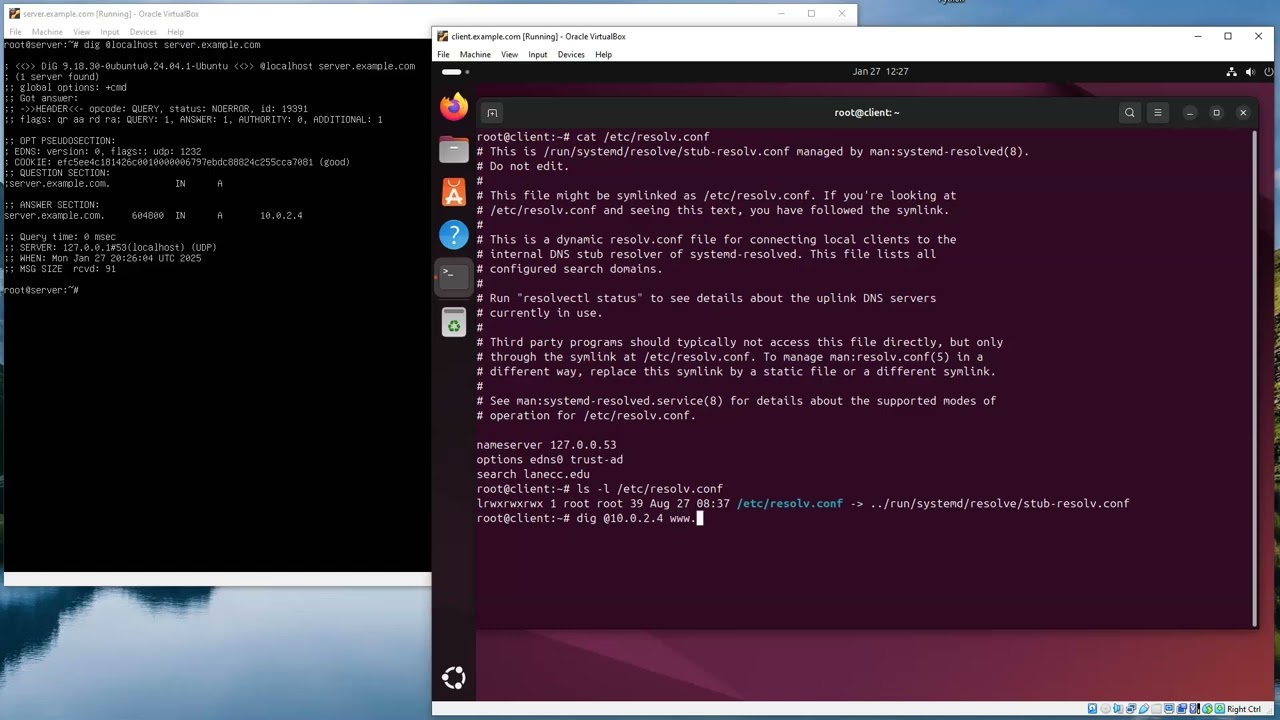1280x720 pixels.
Task: Maximize the root@client terminal window
Action: [1216, 113]
